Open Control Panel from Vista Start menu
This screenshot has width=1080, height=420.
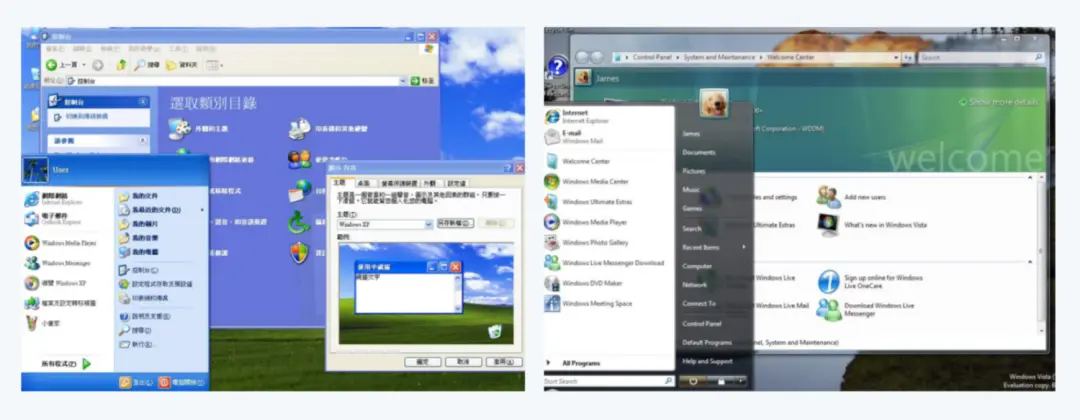[702, 324]
